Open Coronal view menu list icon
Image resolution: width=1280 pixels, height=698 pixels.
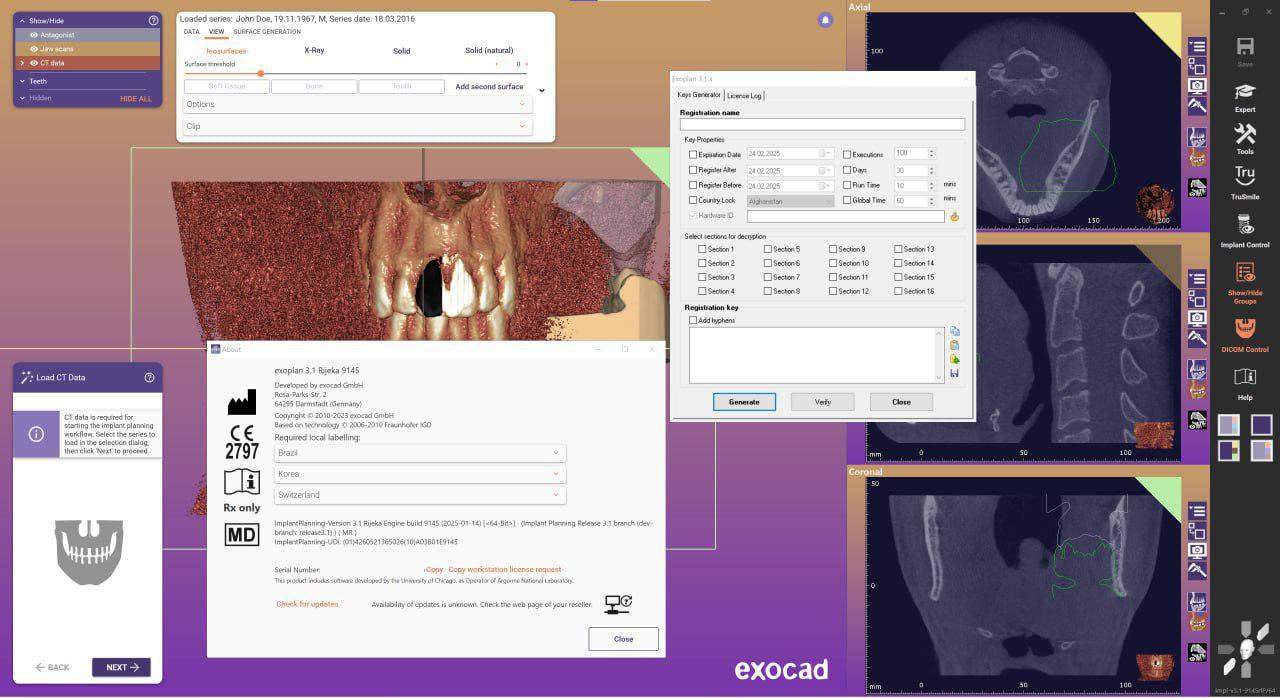1197,511
